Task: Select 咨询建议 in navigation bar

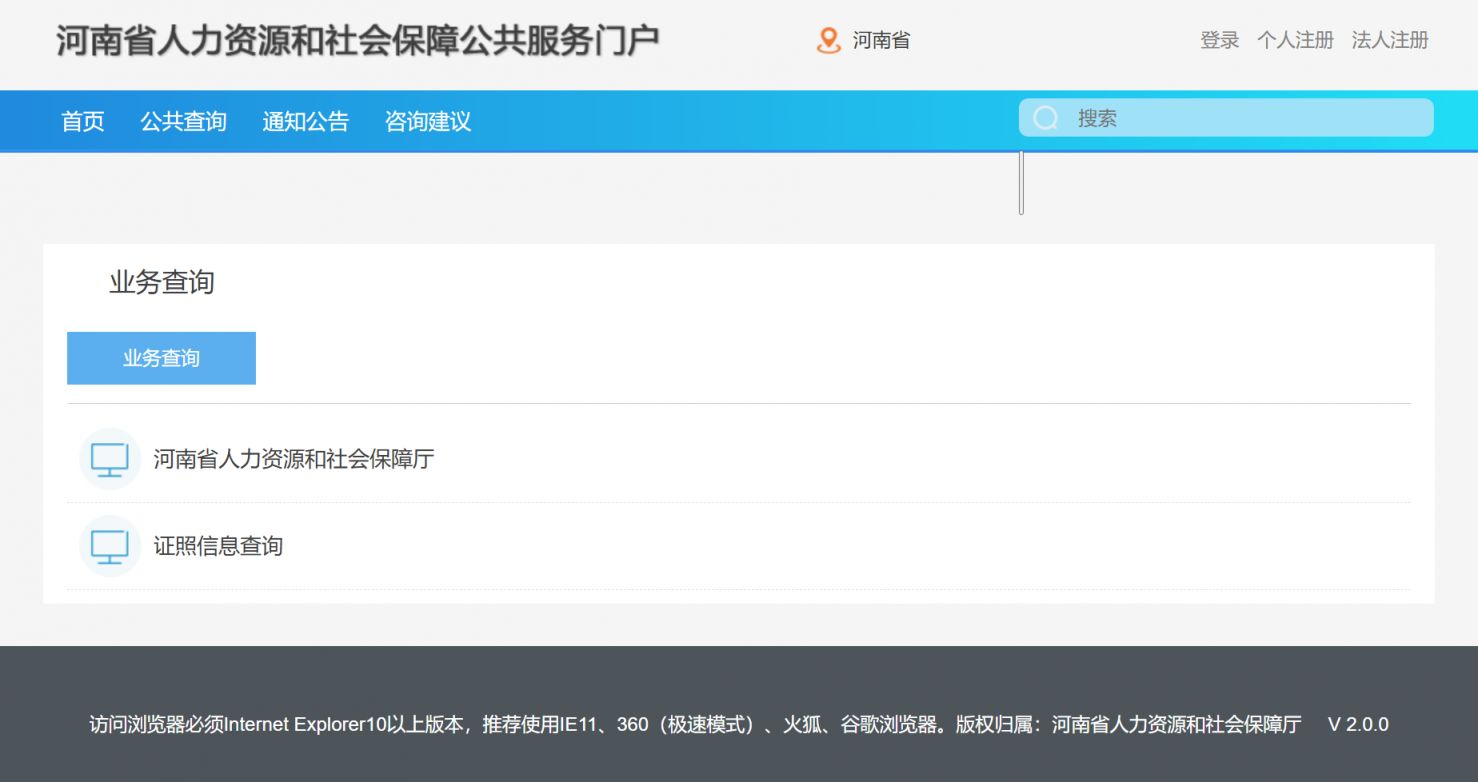Action: (x=428, y=121)
